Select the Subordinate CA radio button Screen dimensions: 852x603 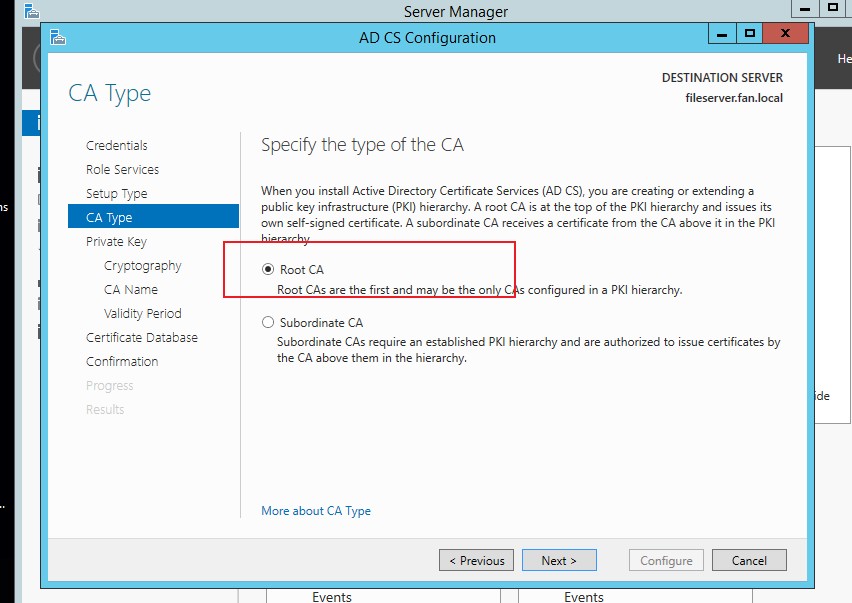pos(268,322)
